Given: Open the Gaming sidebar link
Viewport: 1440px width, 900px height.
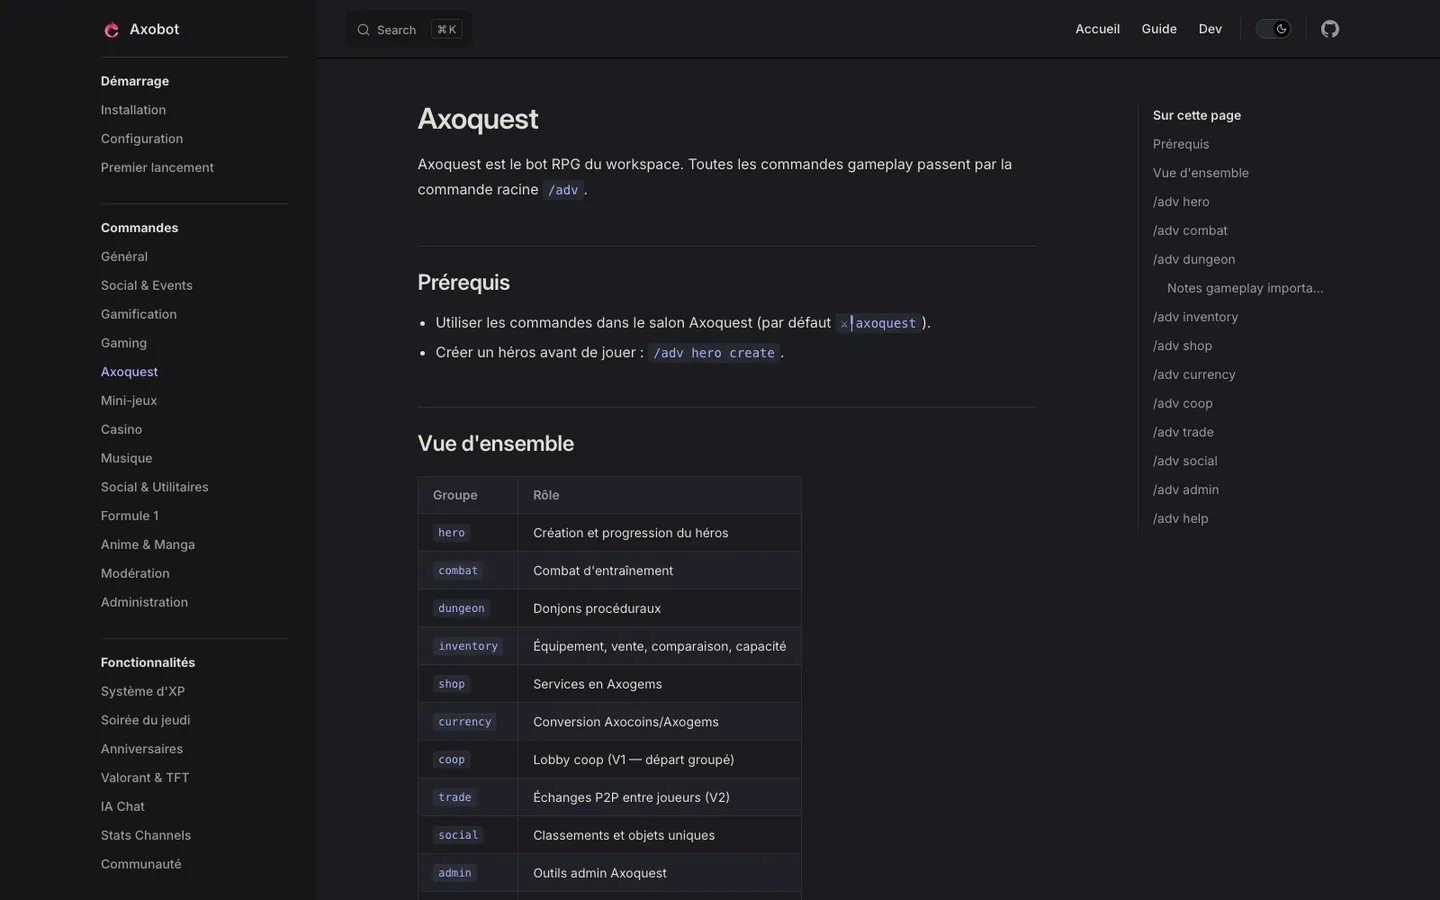Looking at the screenshot, I should point(124,343).
